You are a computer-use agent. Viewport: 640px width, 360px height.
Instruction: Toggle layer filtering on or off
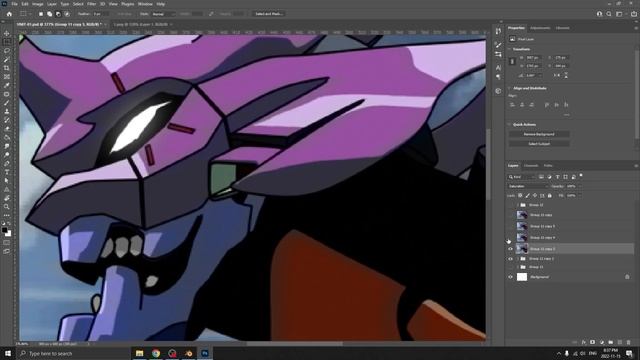click(581, 176)
